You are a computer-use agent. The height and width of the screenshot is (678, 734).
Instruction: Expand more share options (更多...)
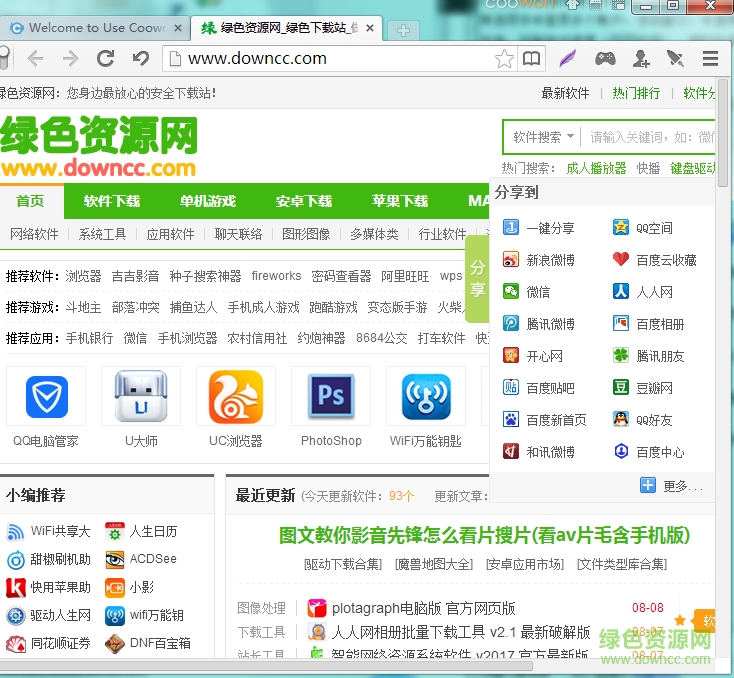672,486
